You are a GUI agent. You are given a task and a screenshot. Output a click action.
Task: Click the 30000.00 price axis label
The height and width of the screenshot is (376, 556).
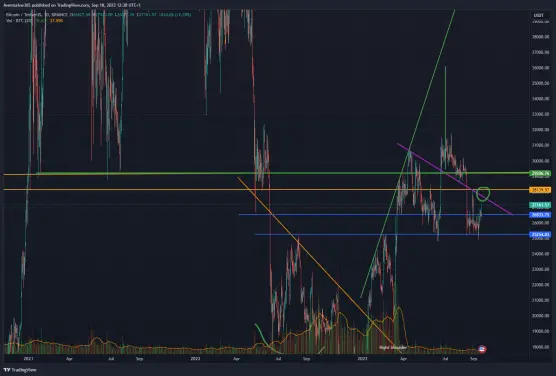[x=541, y=161]
